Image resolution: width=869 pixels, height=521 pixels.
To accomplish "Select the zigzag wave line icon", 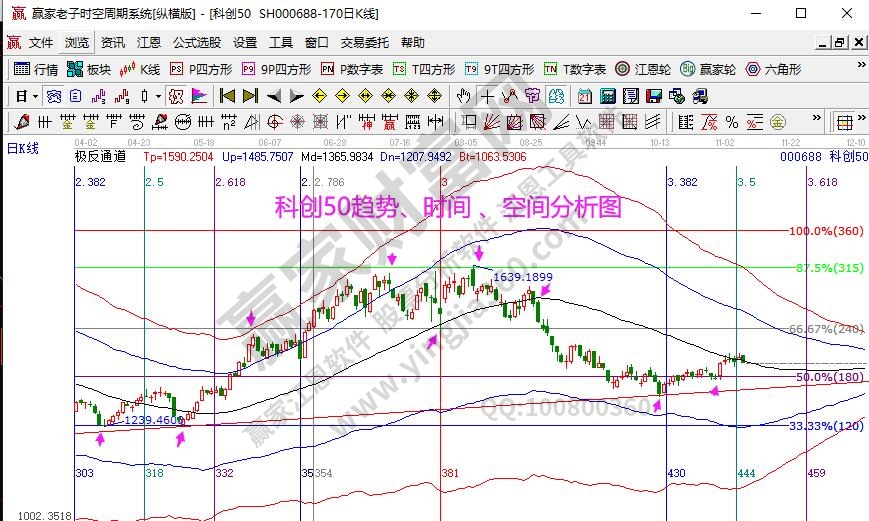I will pyautogui.click(x=583, y=121).
